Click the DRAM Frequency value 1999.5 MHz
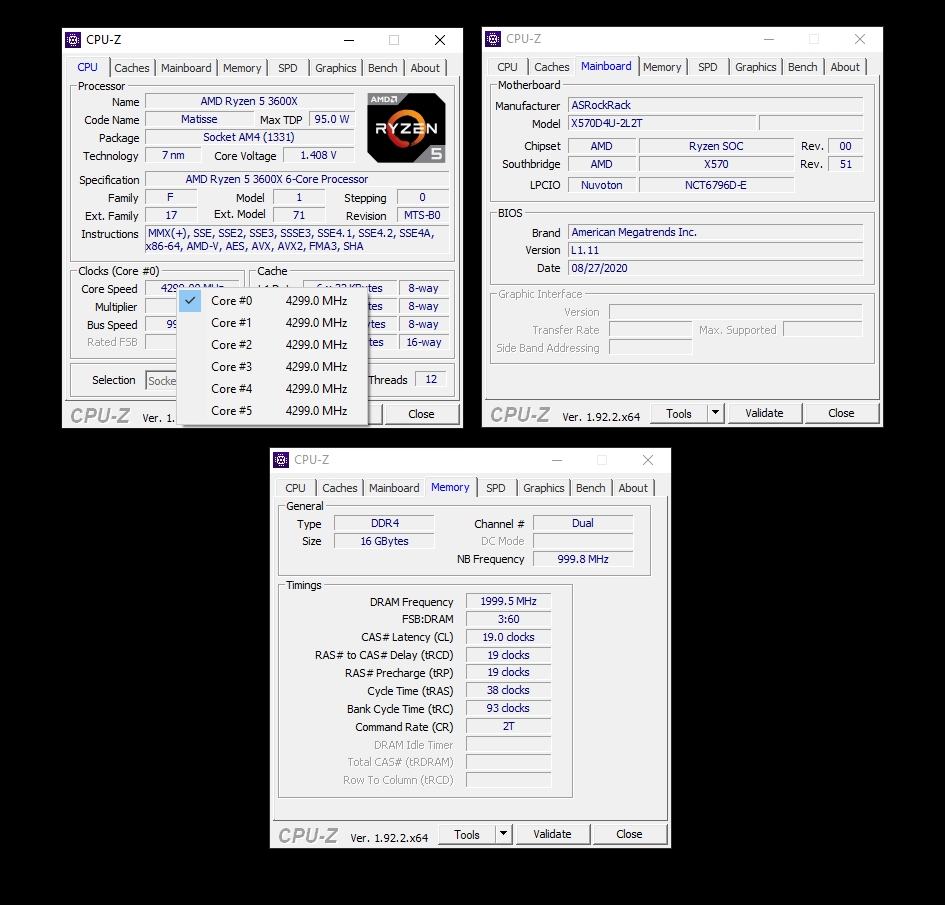Screen dimensions: 945x905 click(x=509, y=601)
